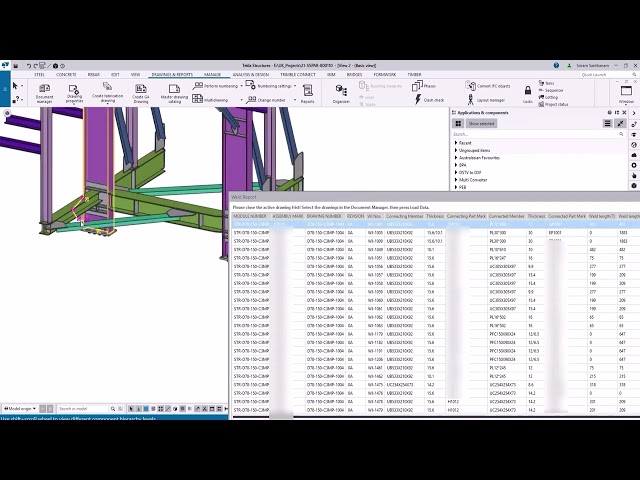
Task: Run Perform numbering
Action: (215, 86)
